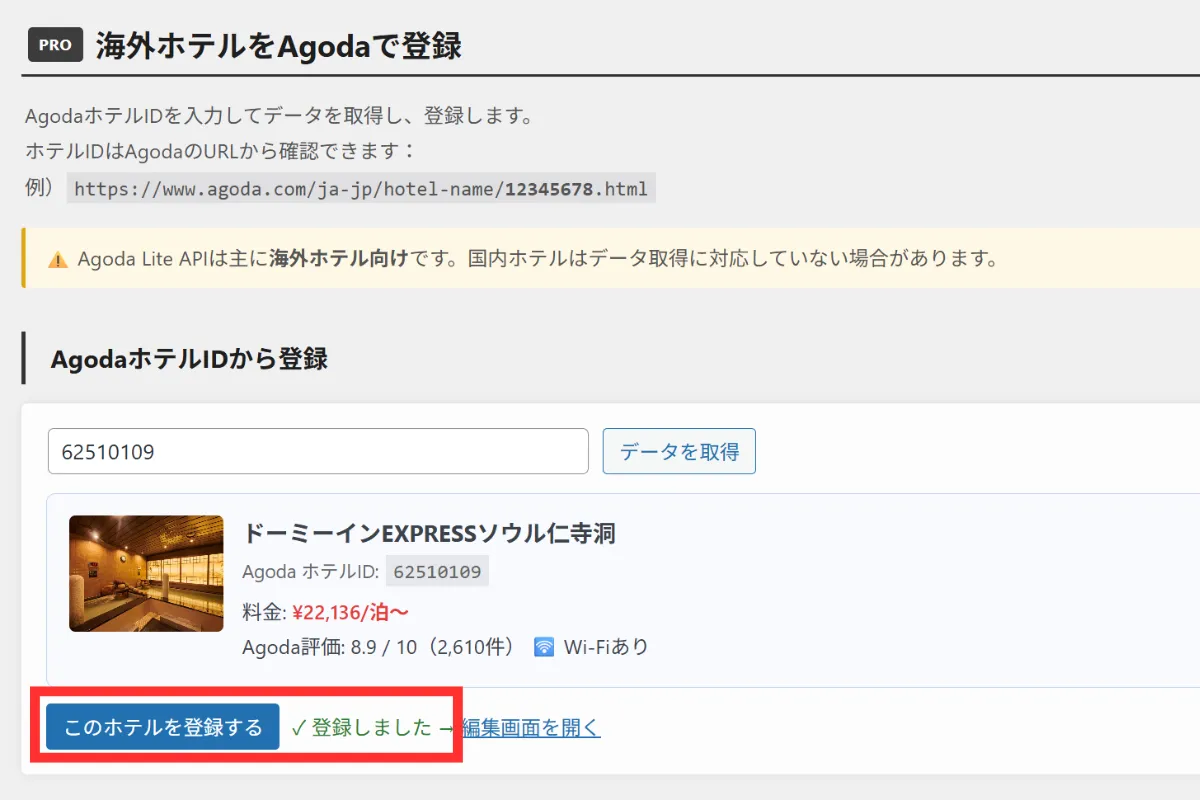Click the example Agoda URL code text

point(361,188)
